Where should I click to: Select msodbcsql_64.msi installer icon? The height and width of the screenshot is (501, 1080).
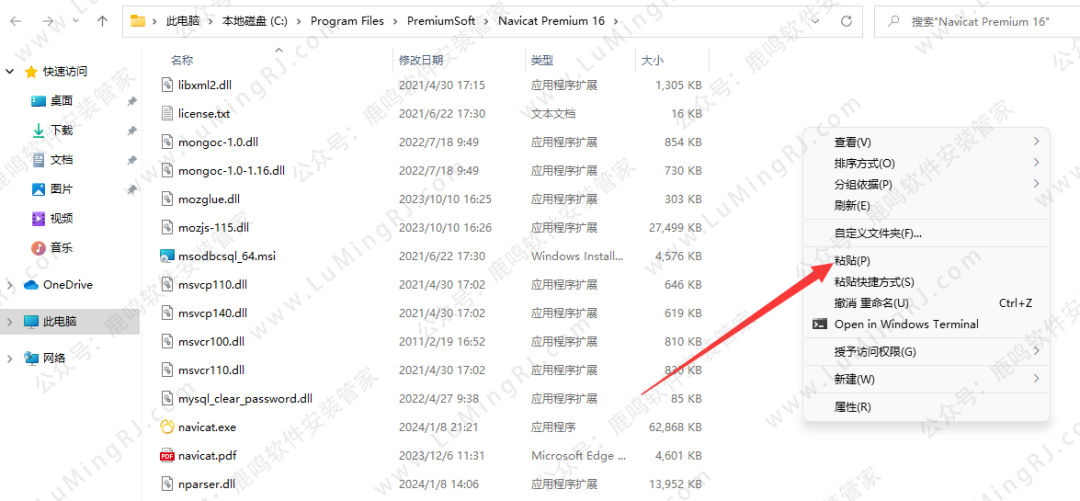pos(167,256)
